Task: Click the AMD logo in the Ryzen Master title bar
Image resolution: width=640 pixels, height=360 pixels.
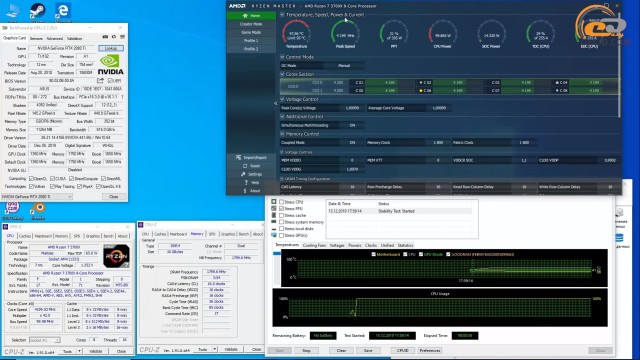Action: point(237,6)
